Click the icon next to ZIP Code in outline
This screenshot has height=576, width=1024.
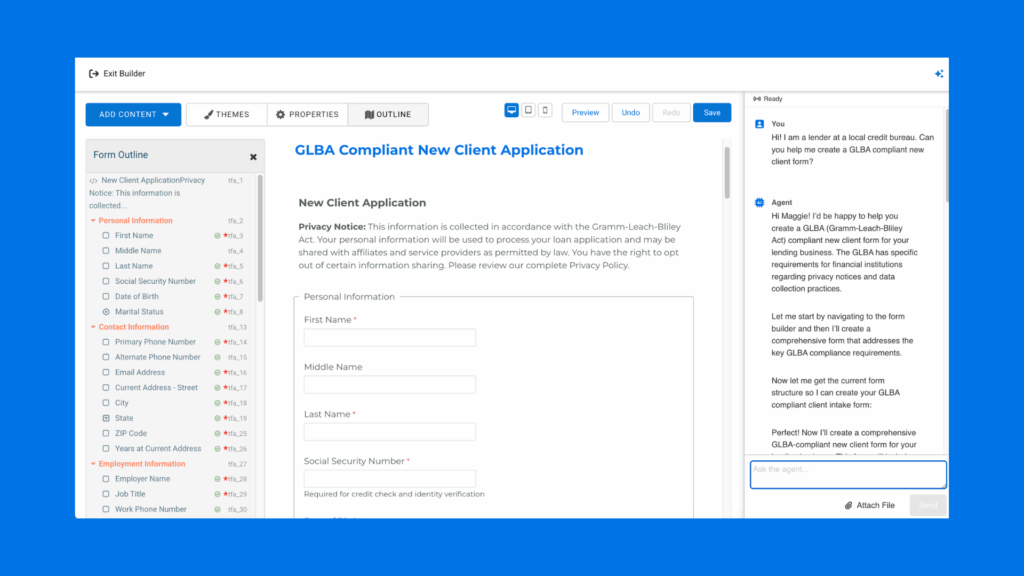pyautogui.click(x=106, y=433)
